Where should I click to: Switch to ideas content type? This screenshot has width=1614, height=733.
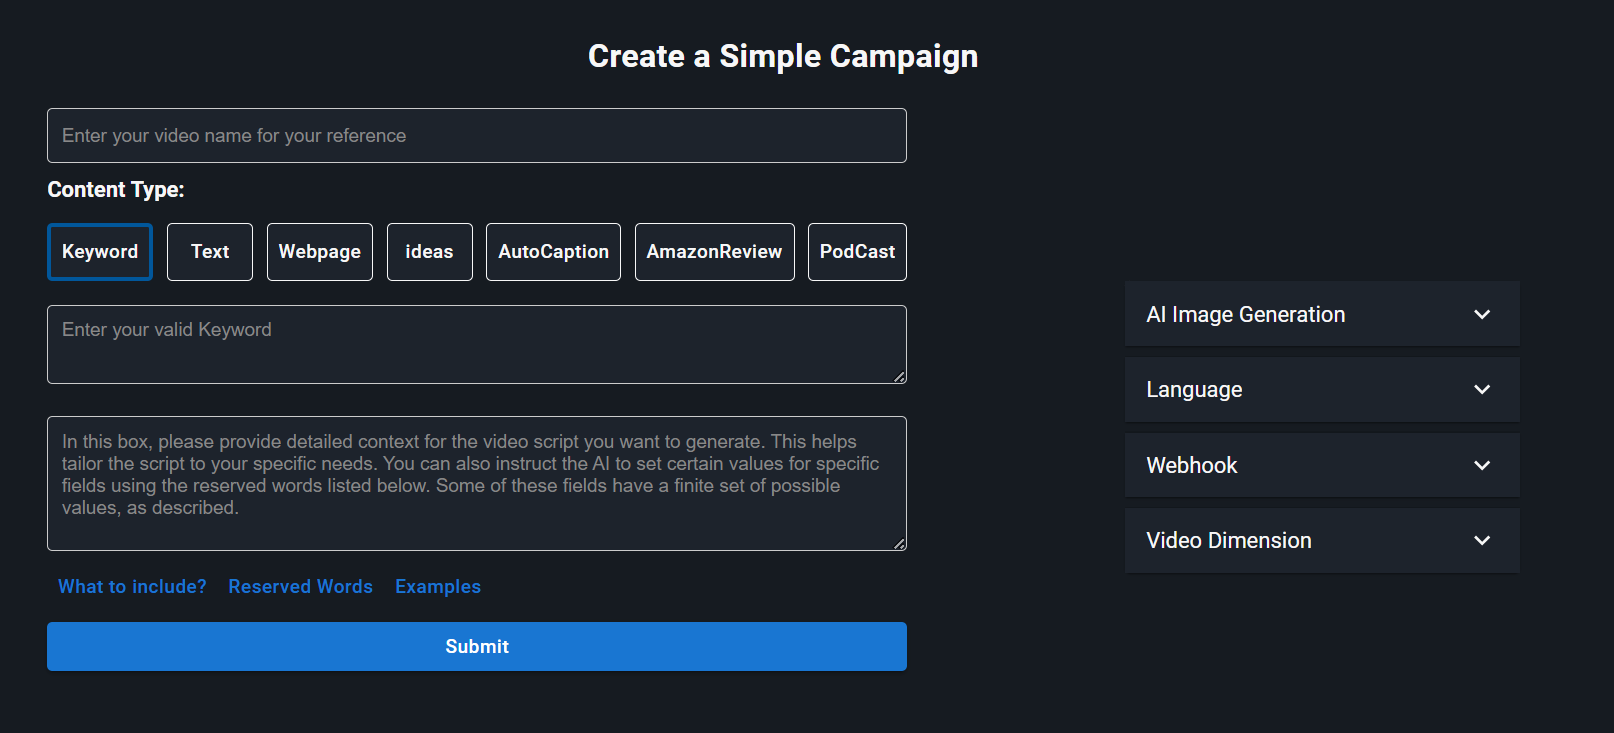click(429, 252)
